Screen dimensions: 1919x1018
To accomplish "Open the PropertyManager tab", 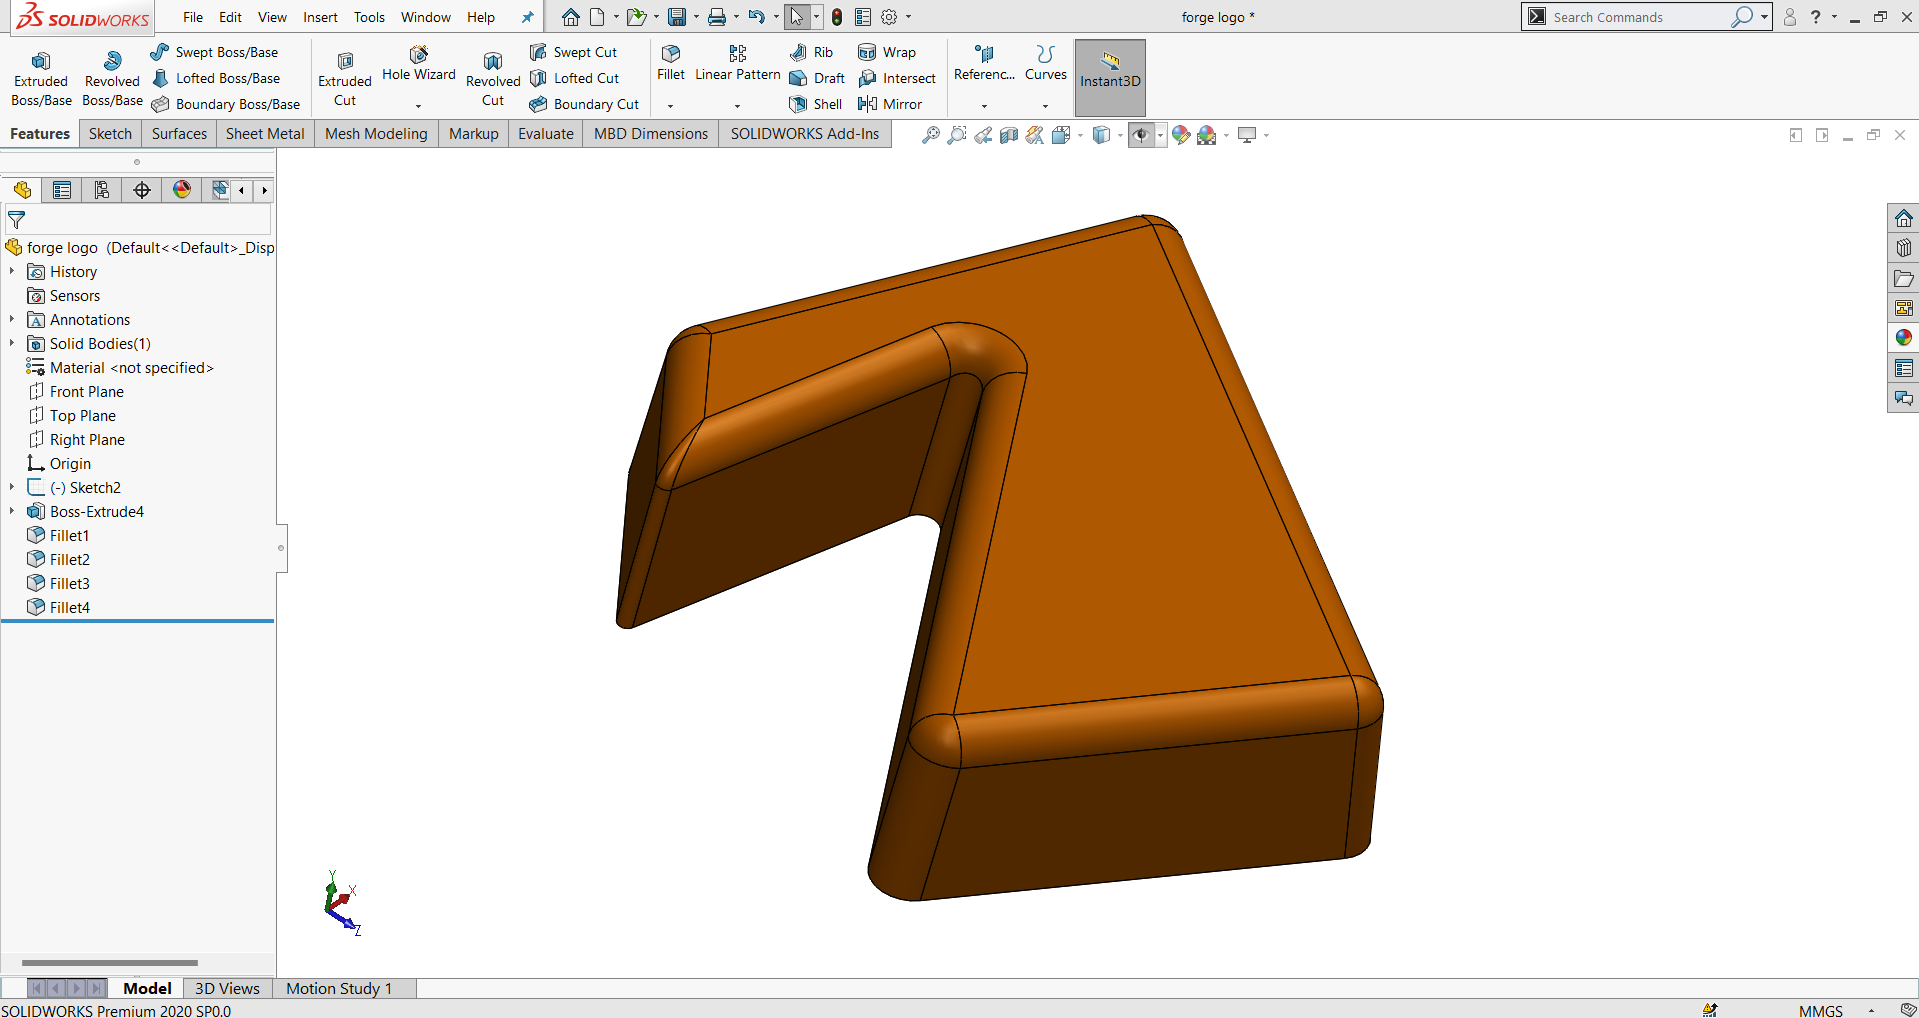I will click(62, 190).
